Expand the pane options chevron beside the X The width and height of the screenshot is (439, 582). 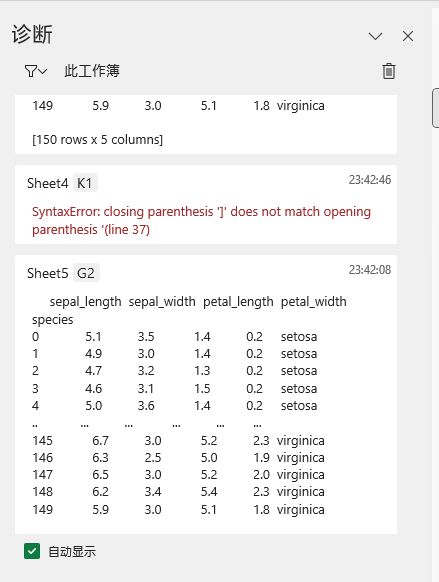(x=375, y=36)
